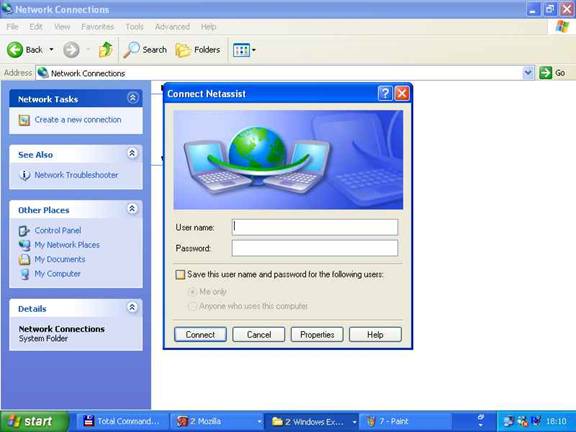Click the Address bar text field
This screenshot has height=432, width=576.
[279, 73]
